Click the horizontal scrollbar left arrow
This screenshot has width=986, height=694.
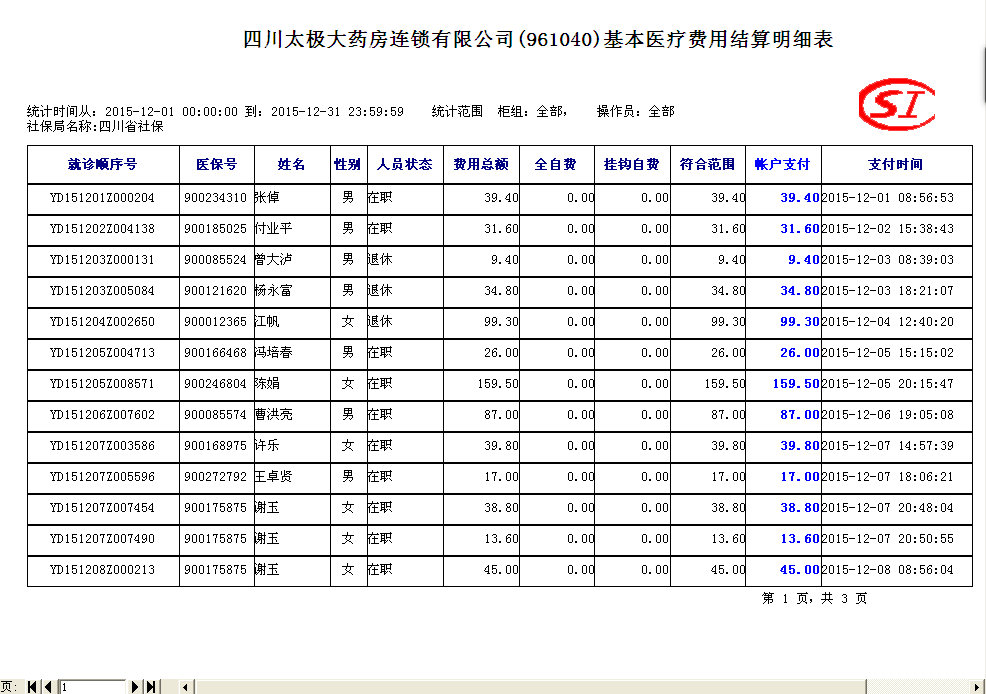(185, 686)
